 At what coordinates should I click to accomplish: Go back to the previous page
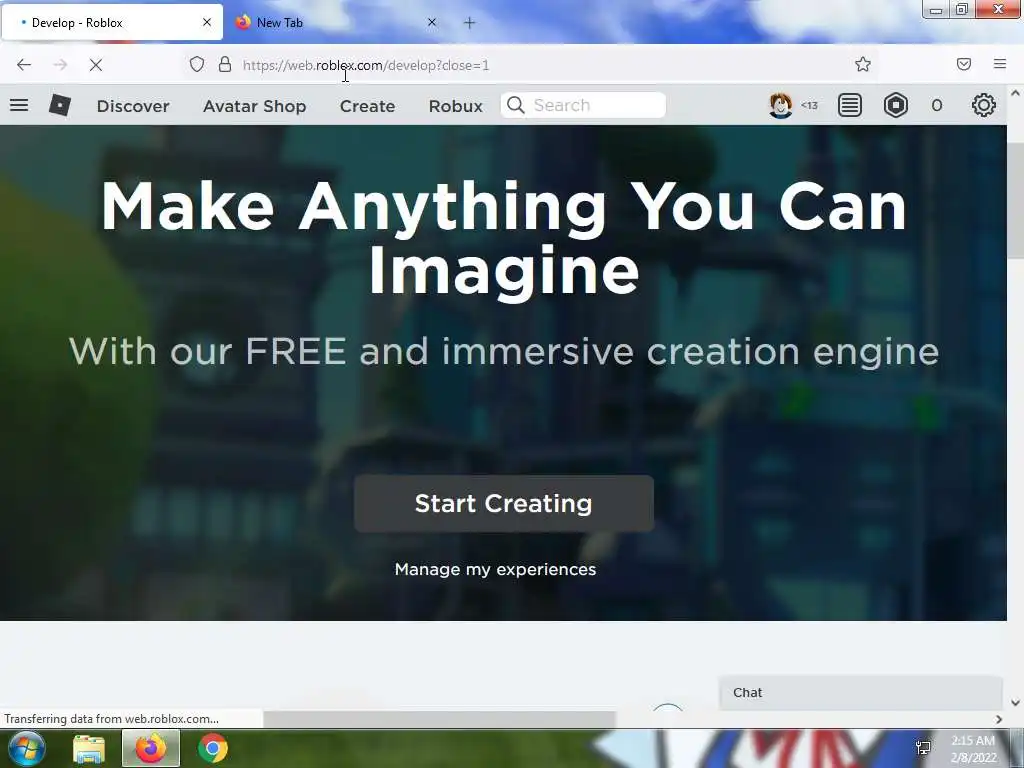pos(24,65)
